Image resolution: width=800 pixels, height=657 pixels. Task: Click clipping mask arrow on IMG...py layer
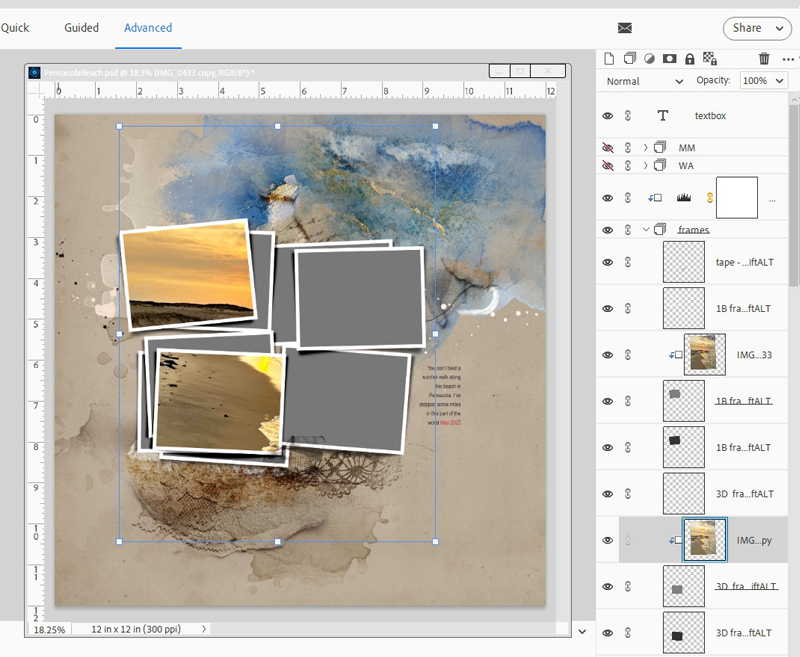pyautogui.click(x=676, y=540)
